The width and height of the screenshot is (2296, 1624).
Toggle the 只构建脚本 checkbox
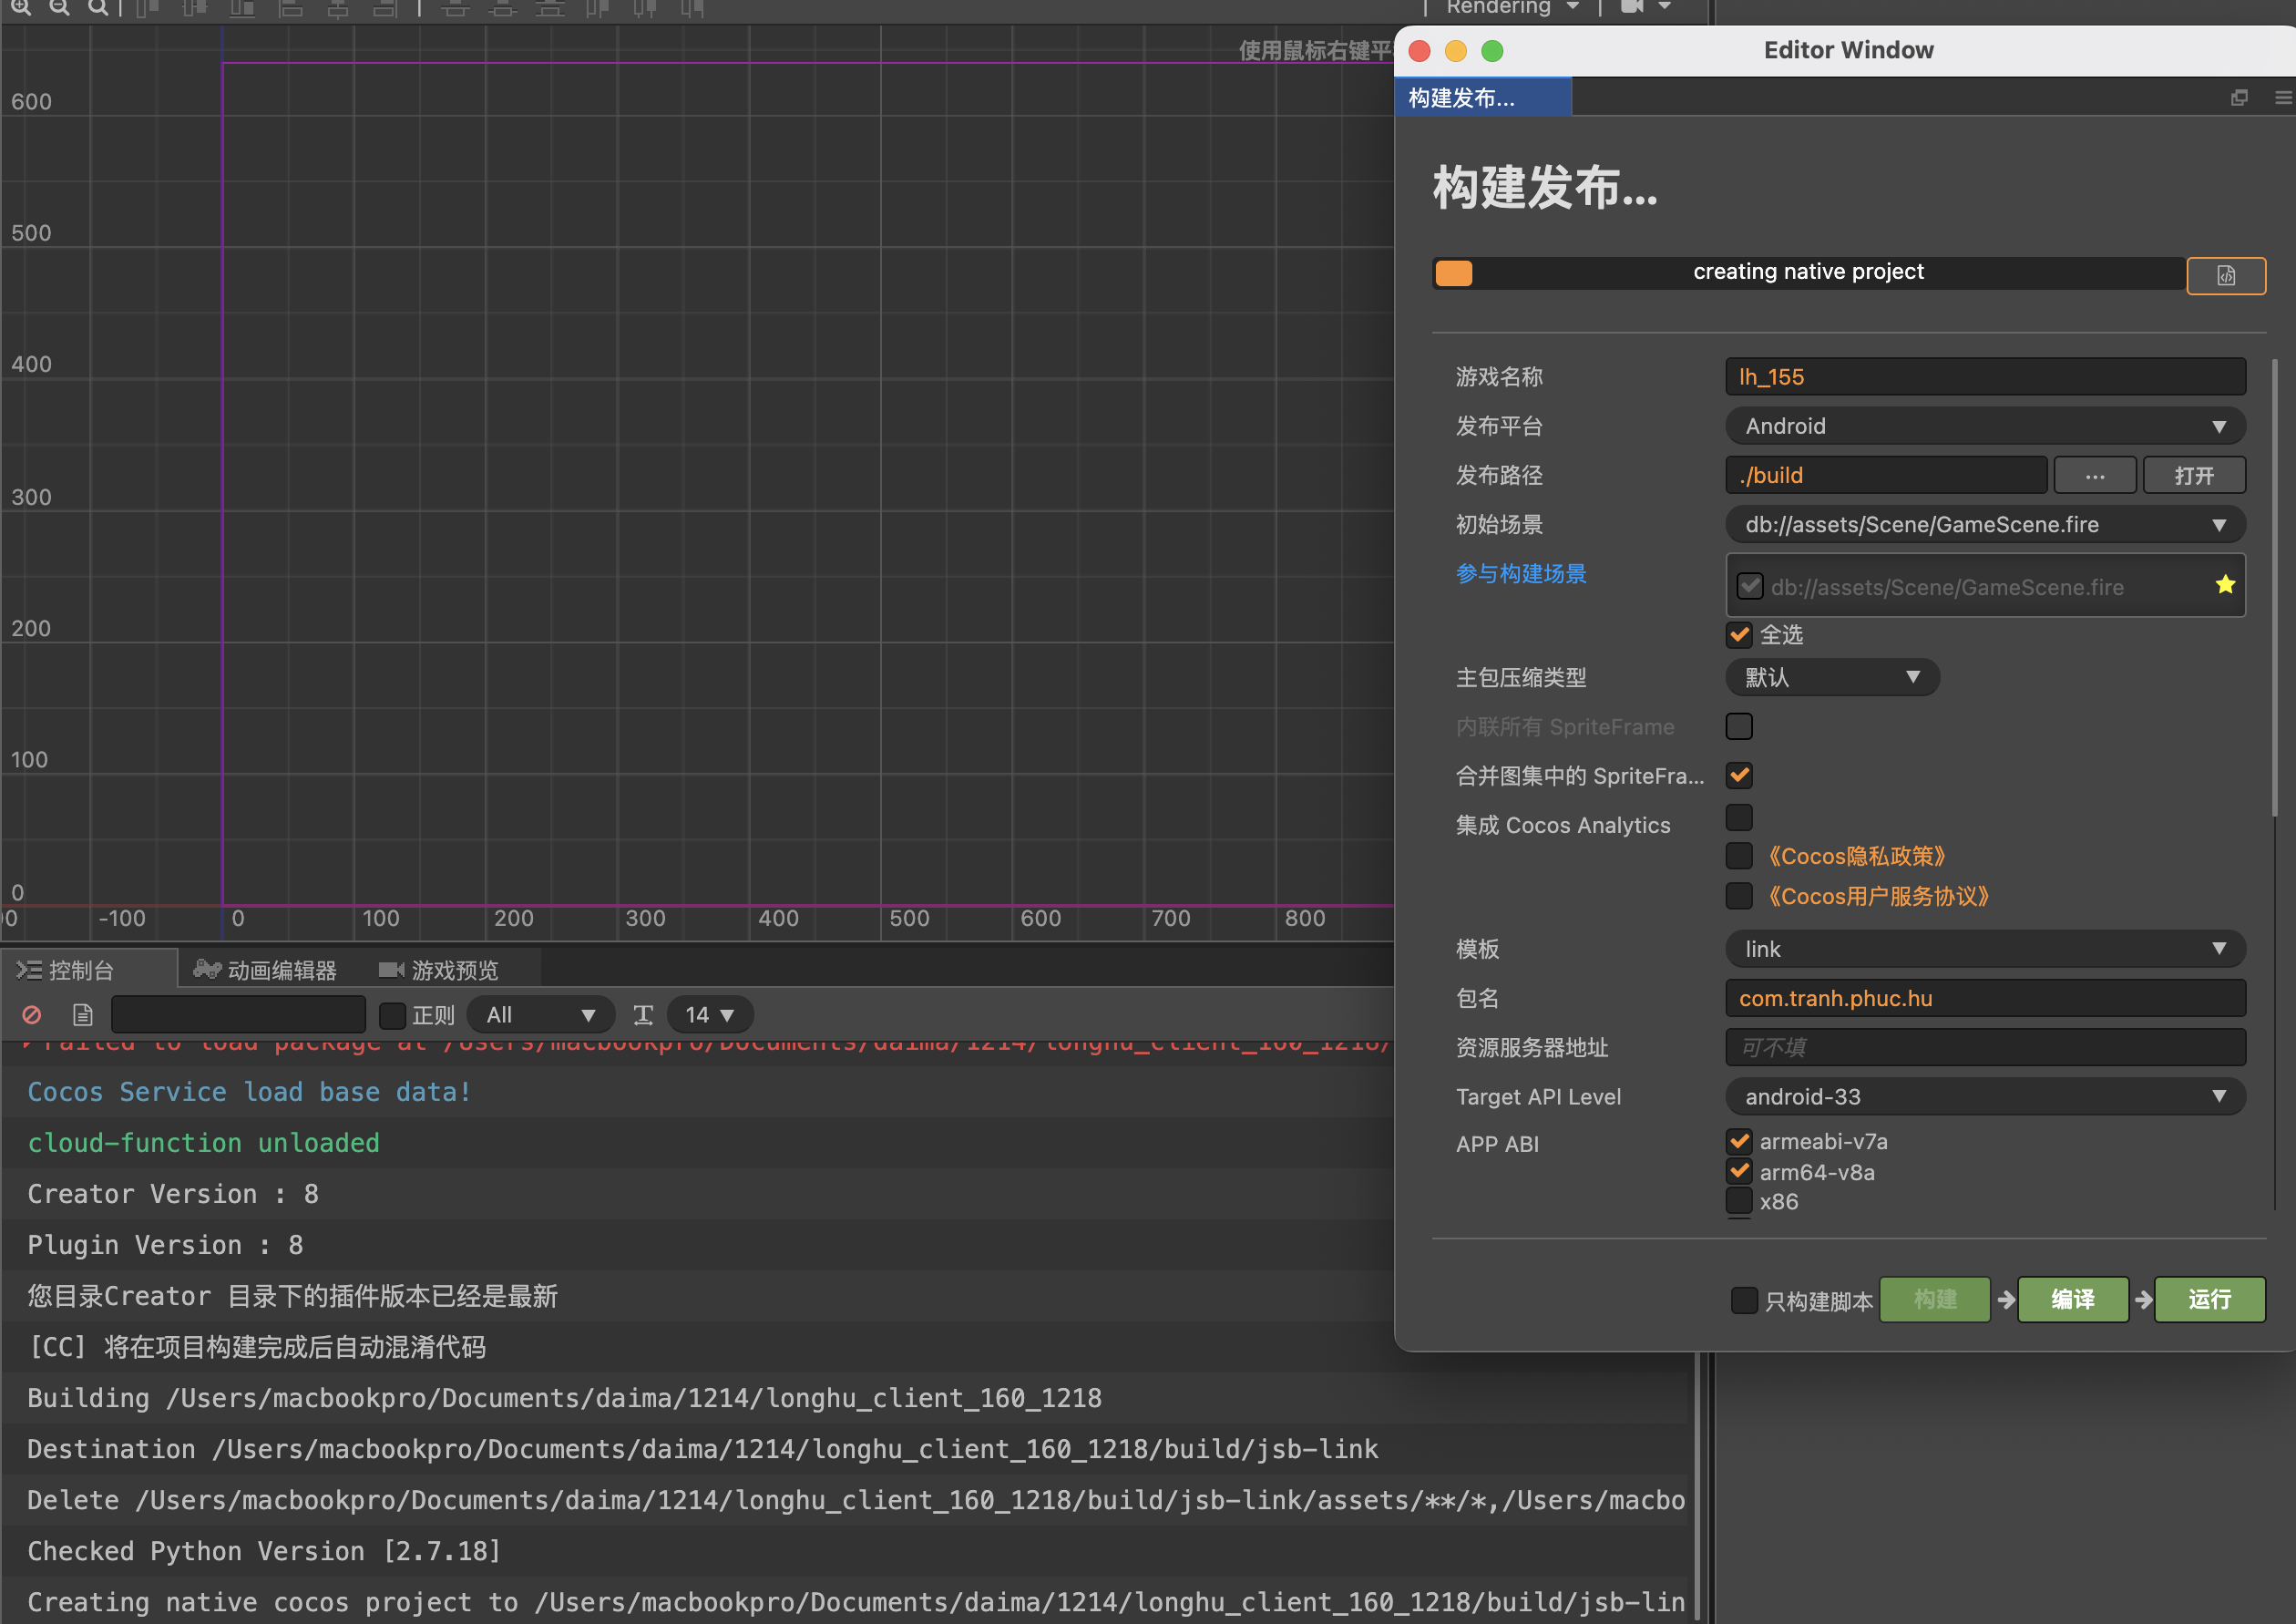pos(1744,1300)
